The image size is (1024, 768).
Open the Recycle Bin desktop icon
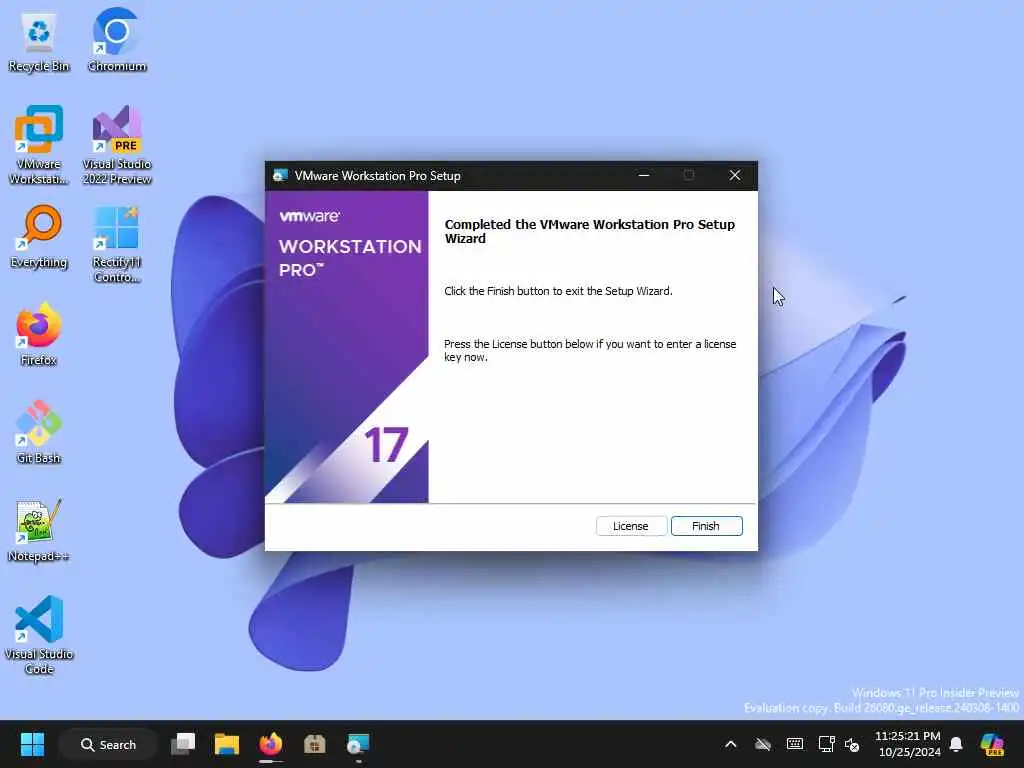click(39, 42)
